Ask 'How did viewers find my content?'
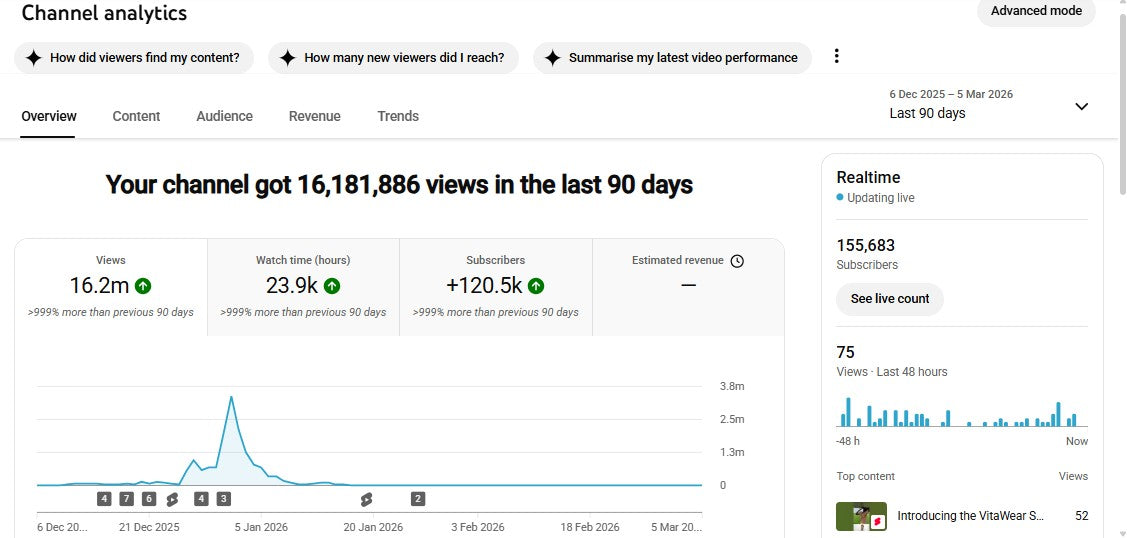The height and width of the screenshot is (538, 1127). coord(134,58)
